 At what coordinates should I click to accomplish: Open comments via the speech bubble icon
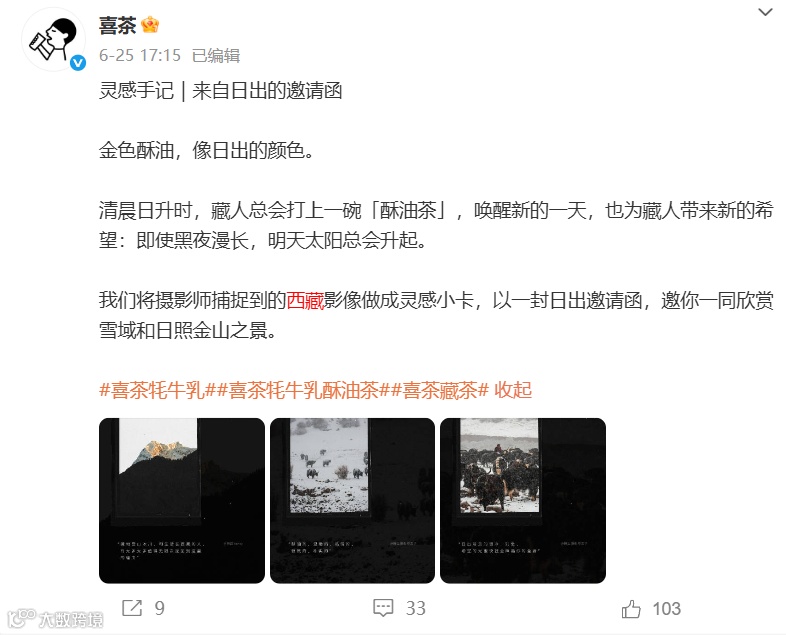[383, 608]
